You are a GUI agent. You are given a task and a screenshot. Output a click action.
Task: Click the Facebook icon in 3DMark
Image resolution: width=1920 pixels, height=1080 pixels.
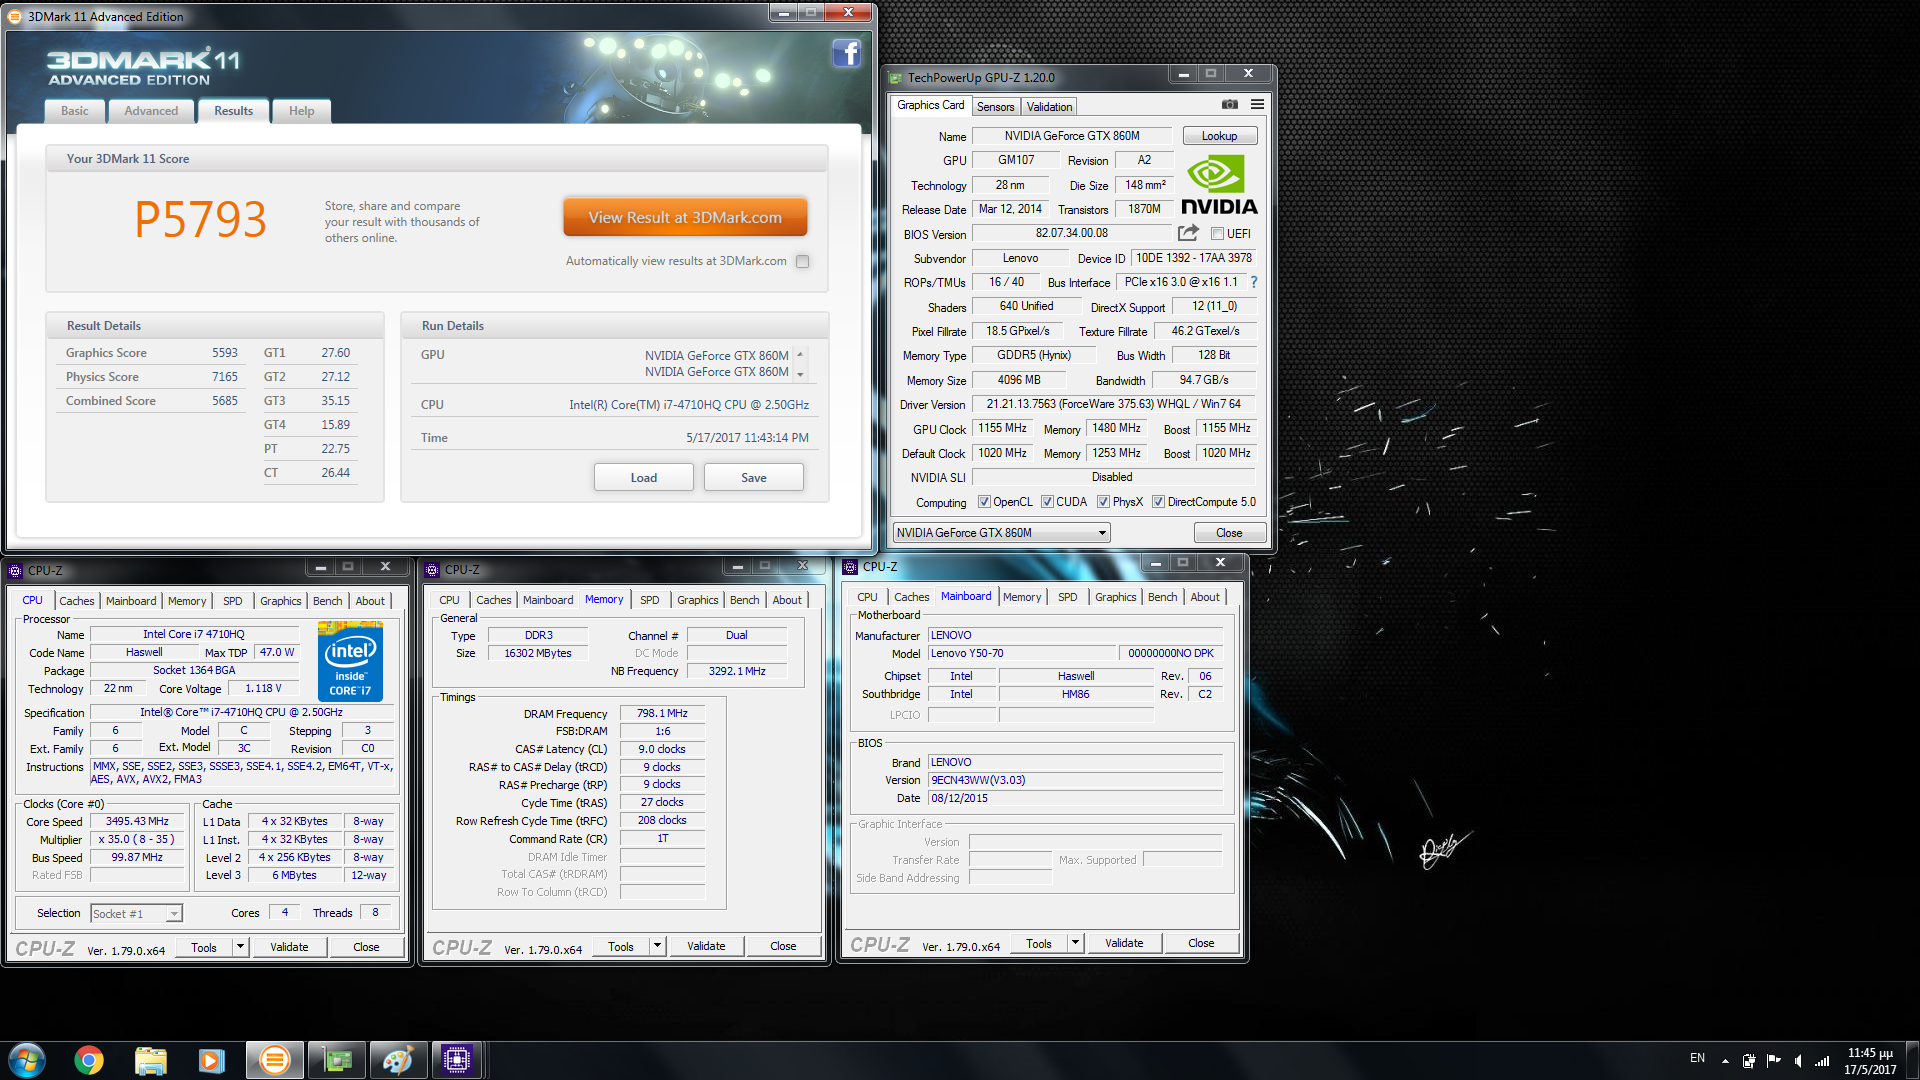point(846,53)
